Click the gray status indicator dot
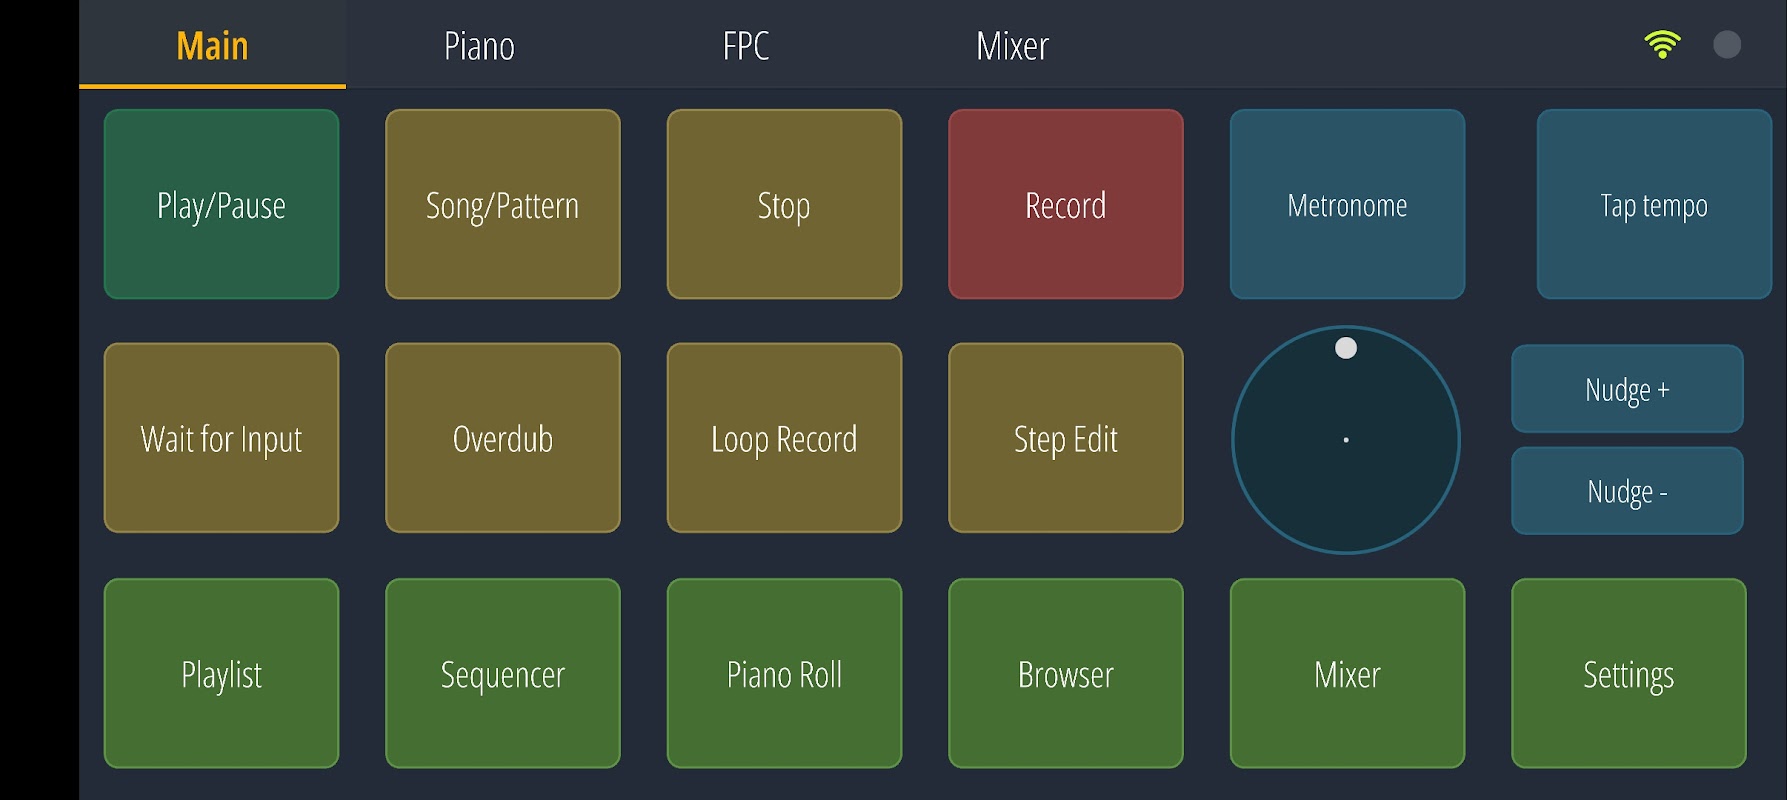This screenshot has width=1787, height=800. [1727, 45]
